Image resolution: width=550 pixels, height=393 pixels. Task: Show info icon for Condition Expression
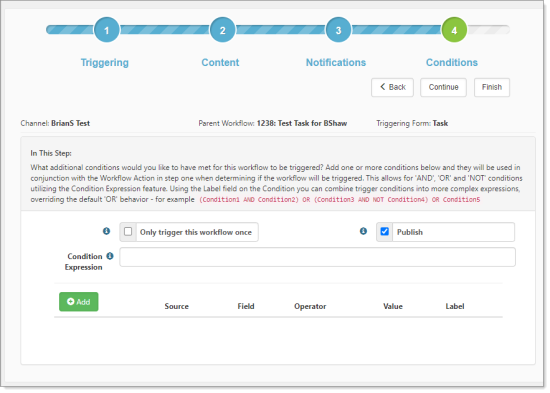pos(110,256)
